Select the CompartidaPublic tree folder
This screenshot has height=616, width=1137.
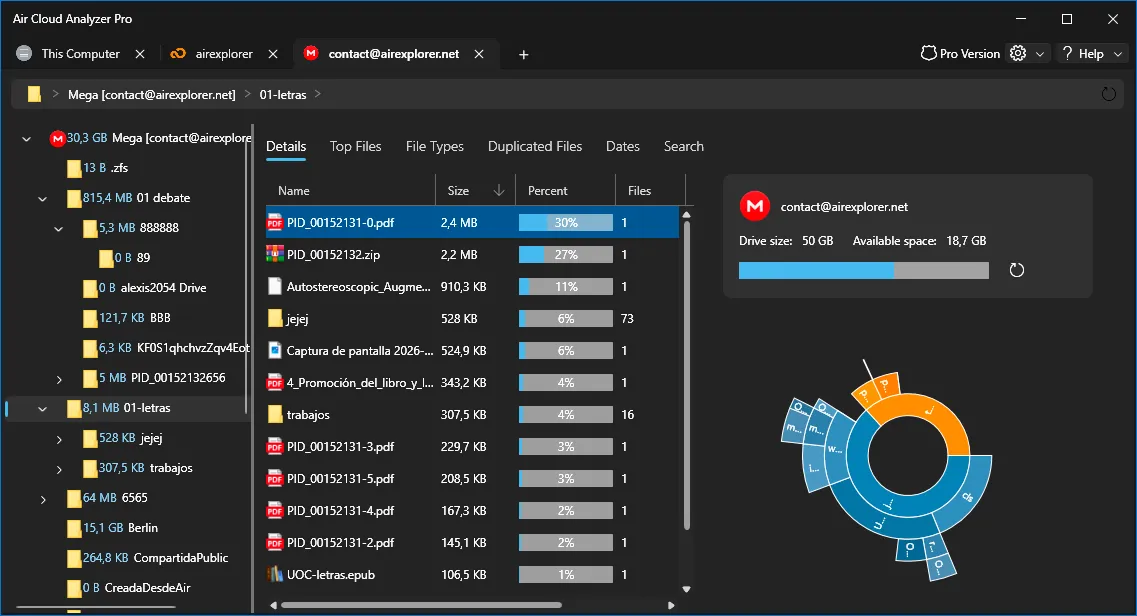point(148,558)
